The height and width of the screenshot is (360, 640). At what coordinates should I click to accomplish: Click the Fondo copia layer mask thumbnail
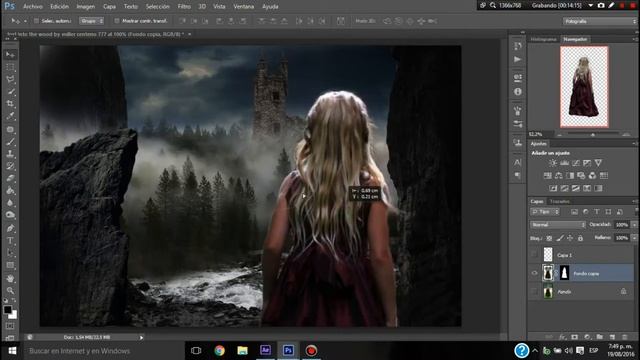tap(564, 273)
